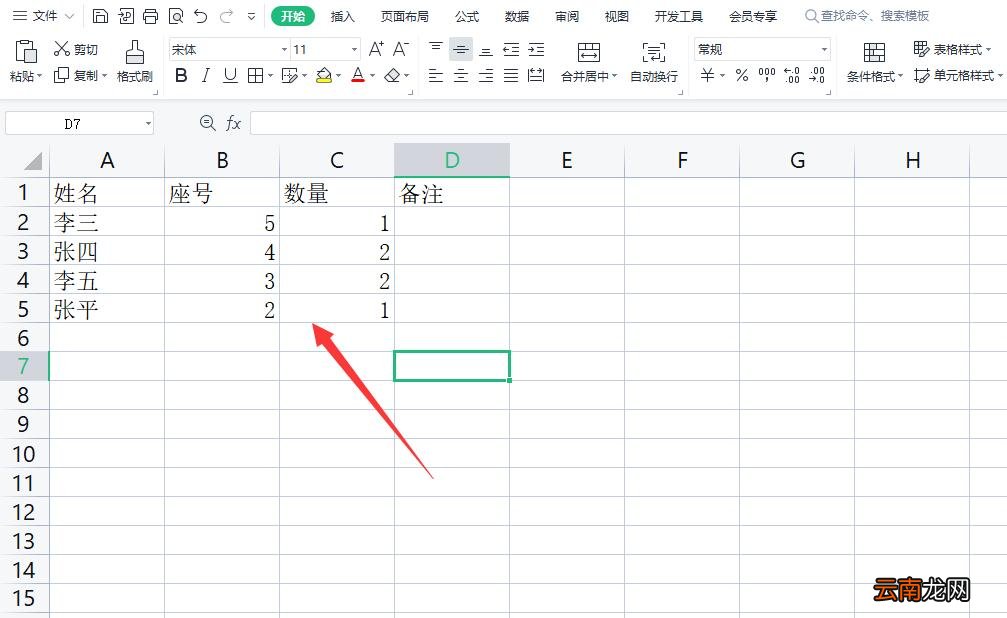
Task: Increase font size with A+ icon
Action: (376, 49)
